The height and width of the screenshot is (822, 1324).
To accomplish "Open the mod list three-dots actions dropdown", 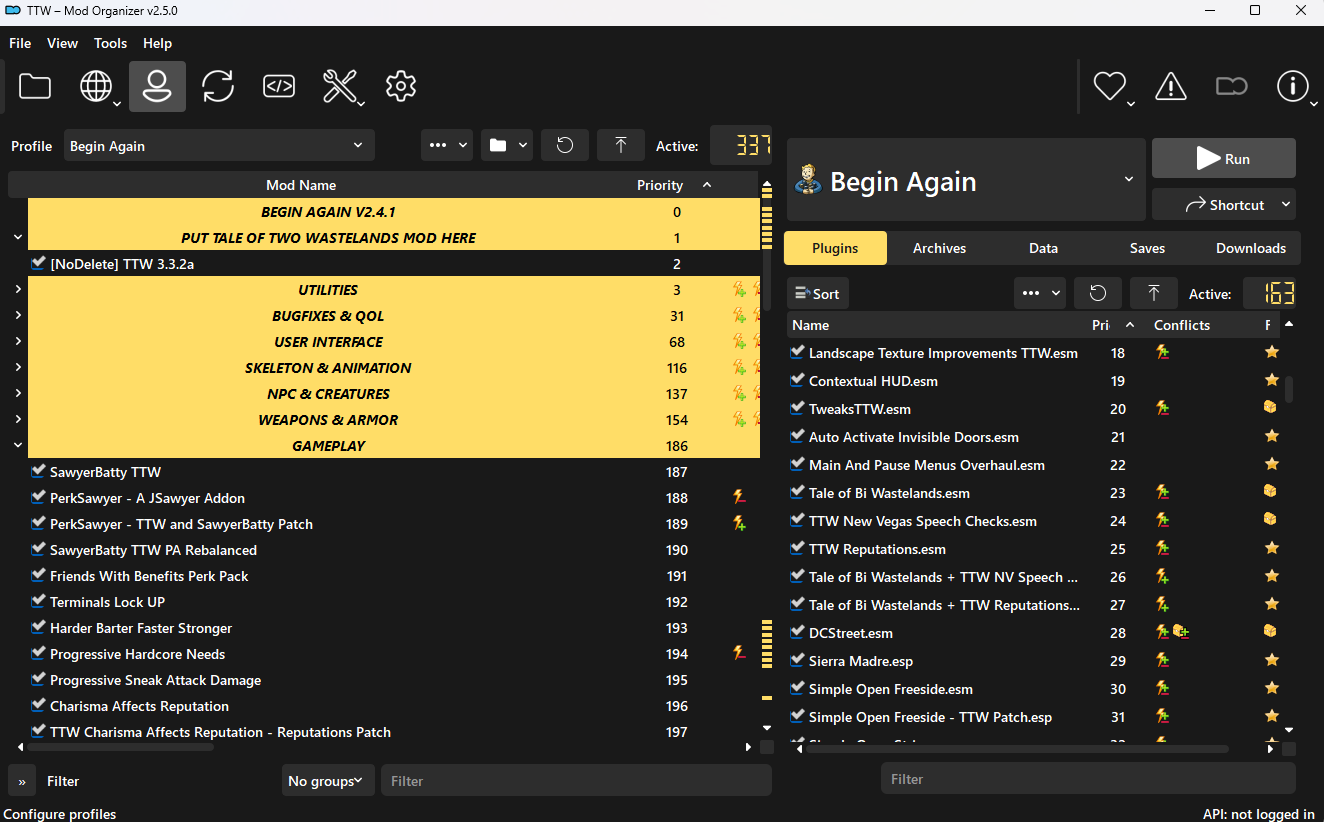I will pos(446,145).
